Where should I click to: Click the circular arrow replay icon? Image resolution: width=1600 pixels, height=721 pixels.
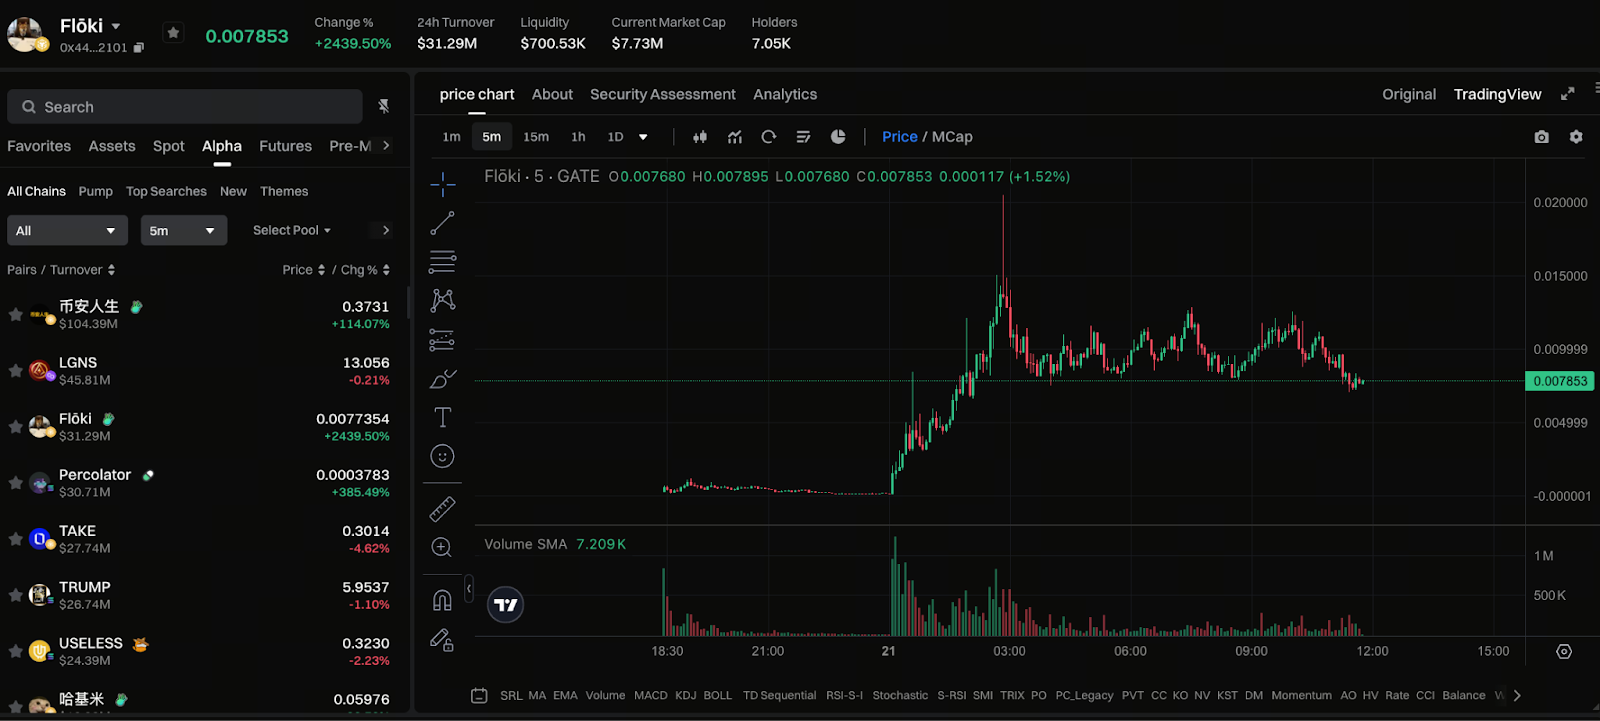(x=769, y=137)
